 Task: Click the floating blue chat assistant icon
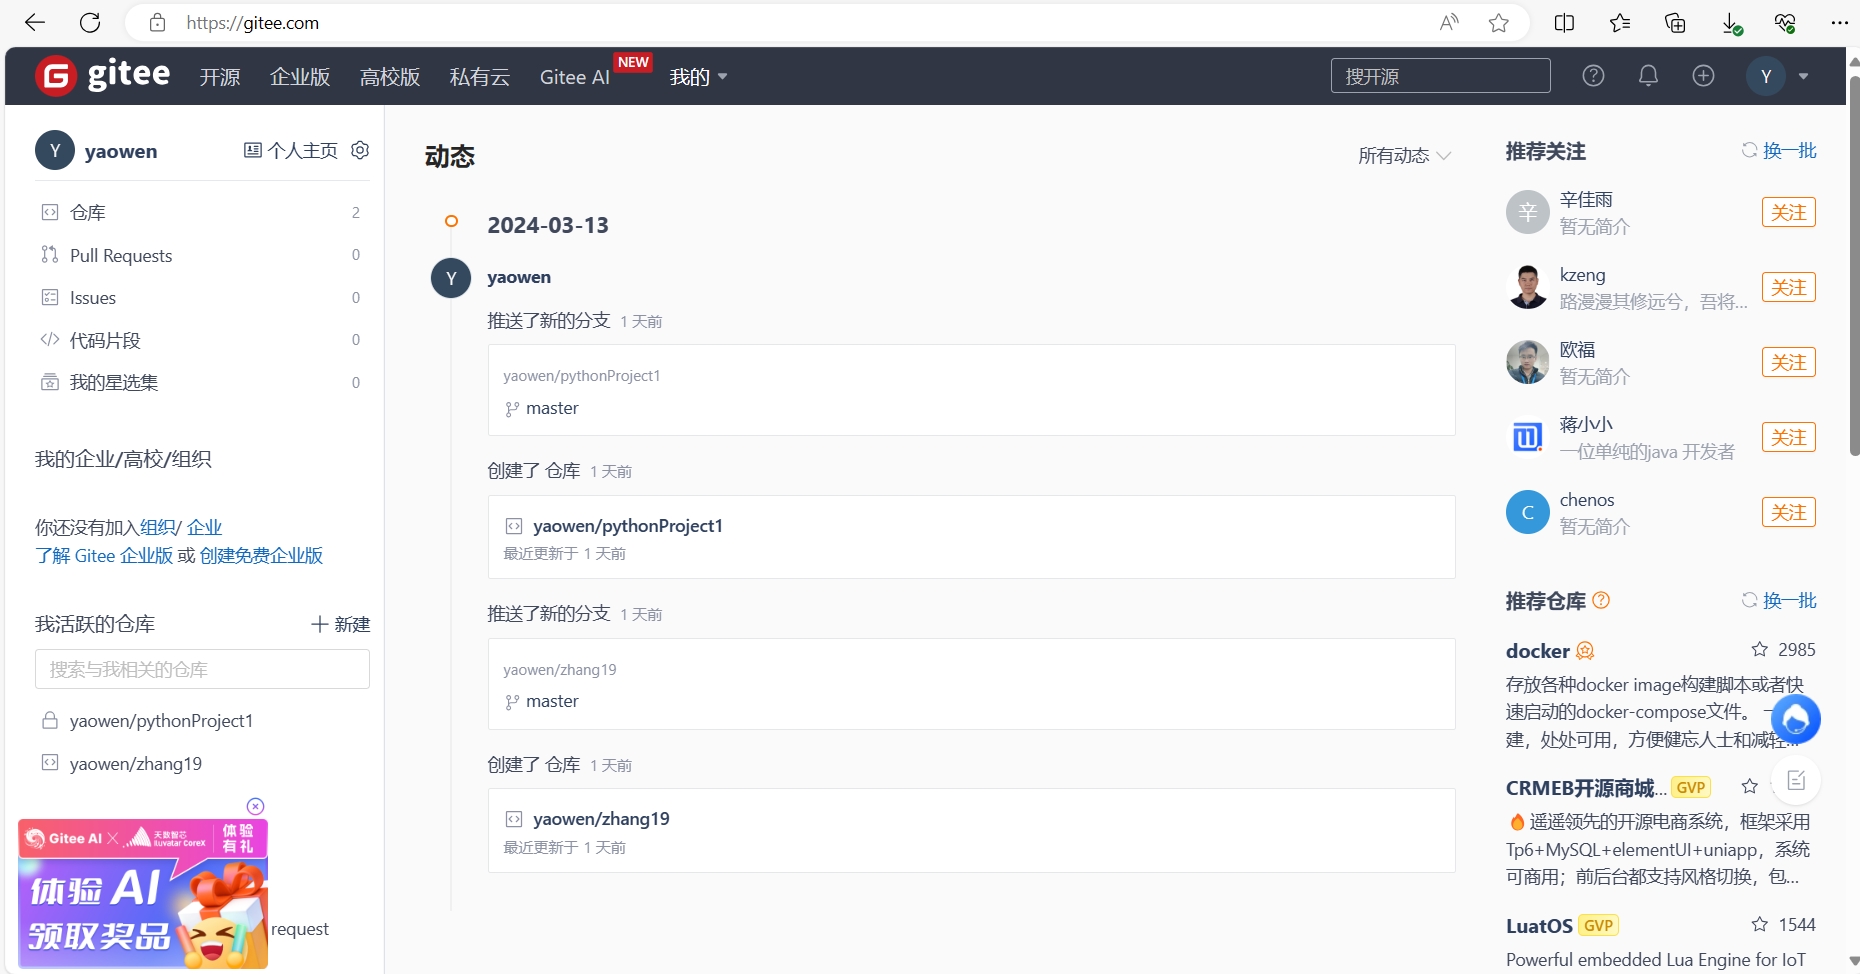pos(1796,719)
